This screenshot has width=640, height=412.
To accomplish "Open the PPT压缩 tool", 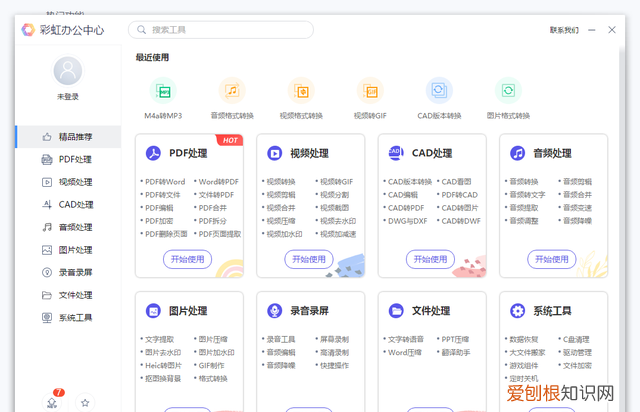I will (x=455, y=339).
